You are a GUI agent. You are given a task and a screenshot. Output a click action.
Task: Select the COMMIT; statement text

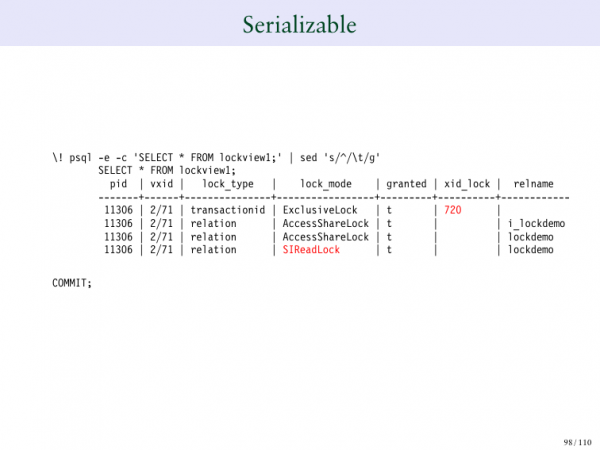point(72,283)
